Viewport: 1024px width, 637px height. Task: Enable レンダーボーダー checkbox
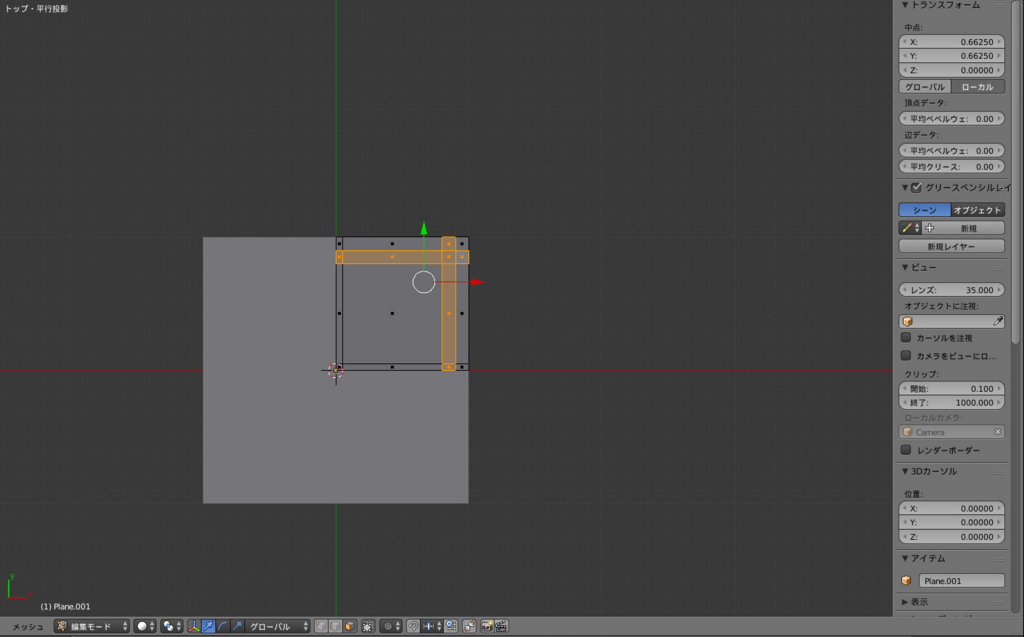[x=906, y=450]
